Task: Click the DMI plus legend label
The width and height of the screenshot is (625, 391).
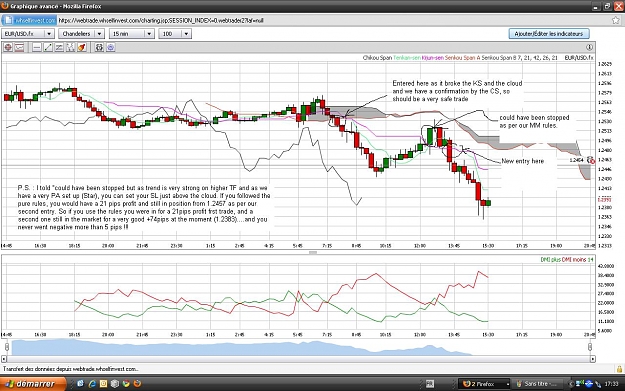Action: coord(550,259)
